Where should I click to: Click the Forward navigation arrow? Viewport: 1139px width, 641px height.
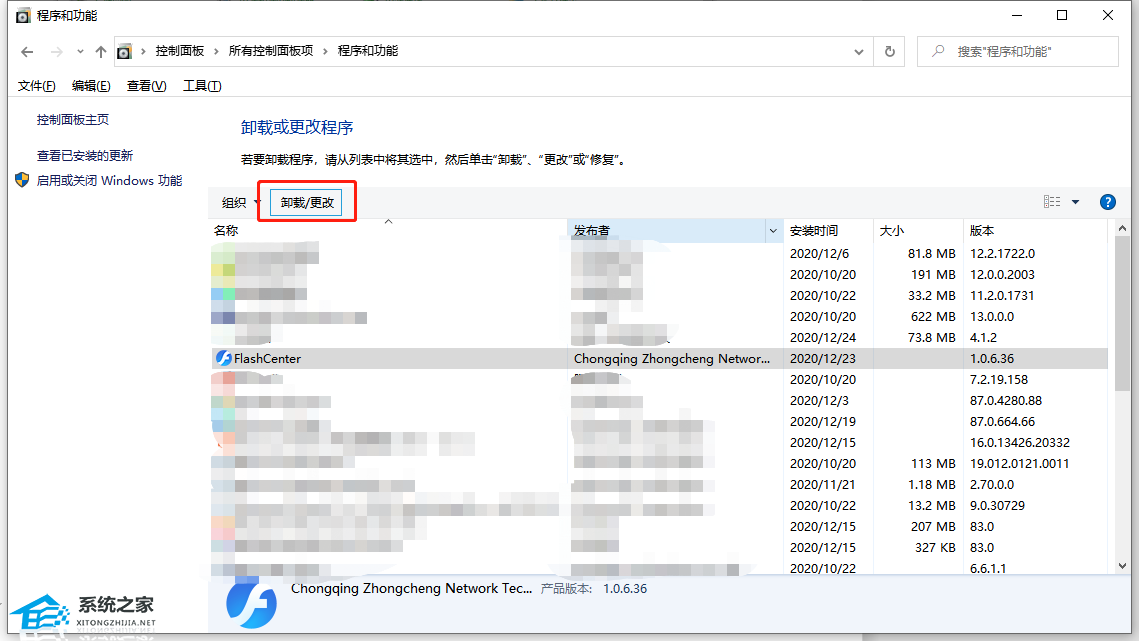click(56, 52)
